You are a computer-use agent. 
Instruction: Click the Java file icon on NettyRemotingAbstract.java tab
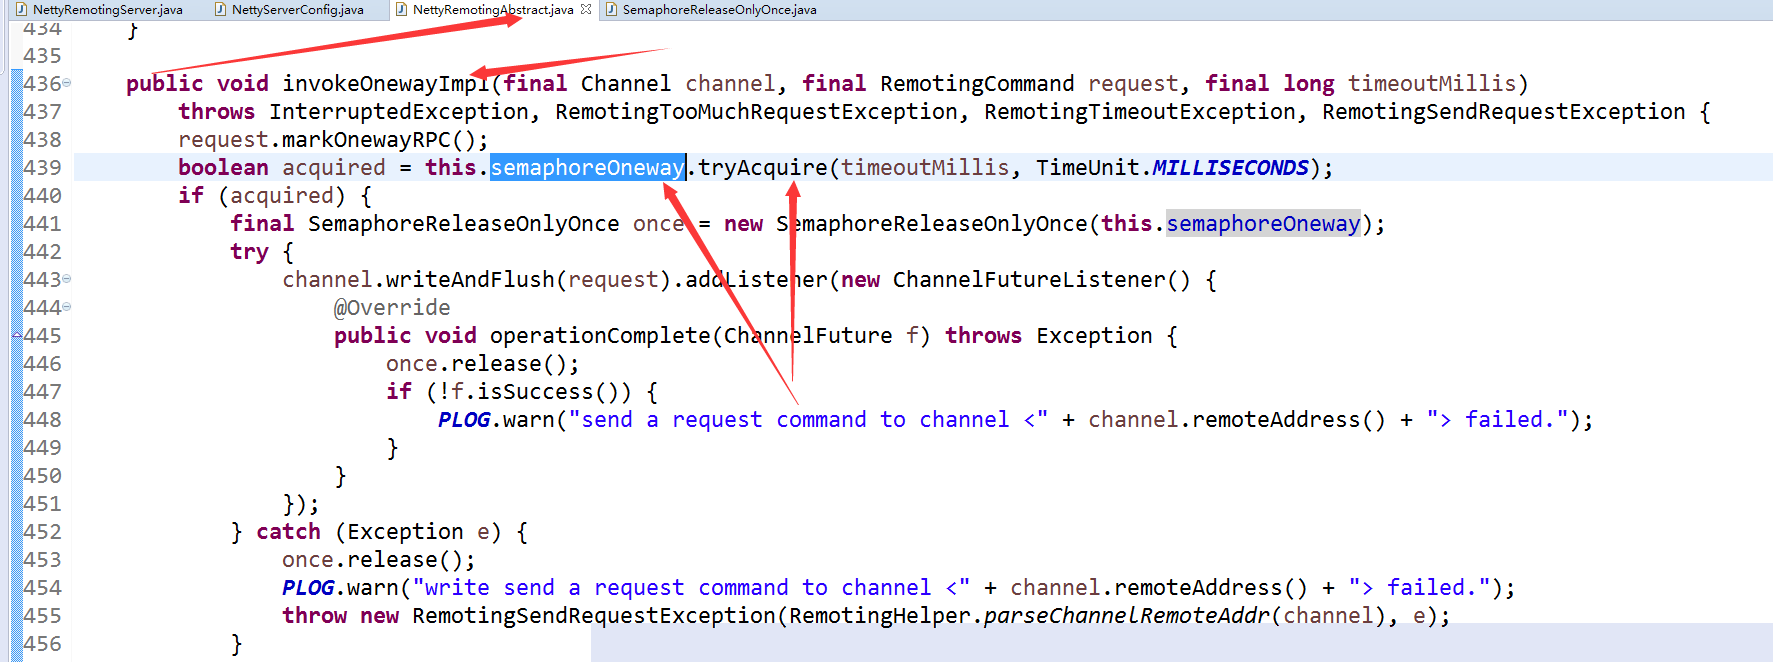[401, 10]
